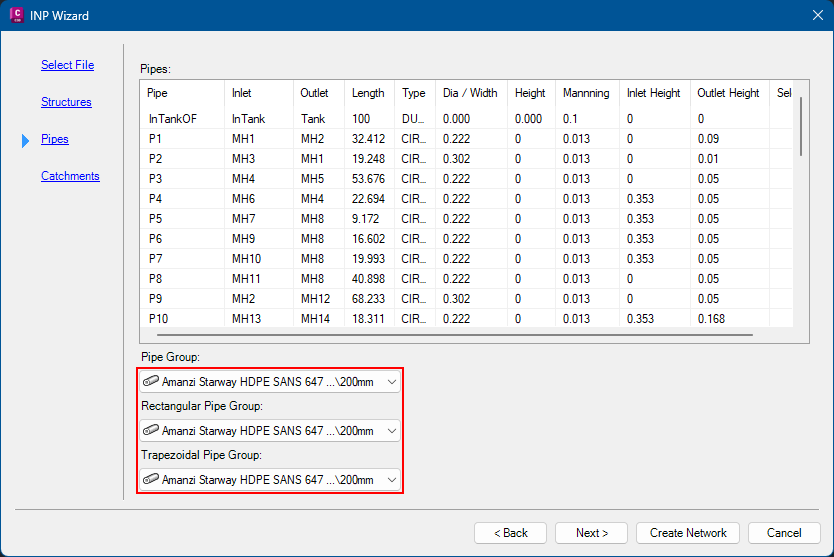
Task: Click length value 68.233
Action: [x=368, y=298]
